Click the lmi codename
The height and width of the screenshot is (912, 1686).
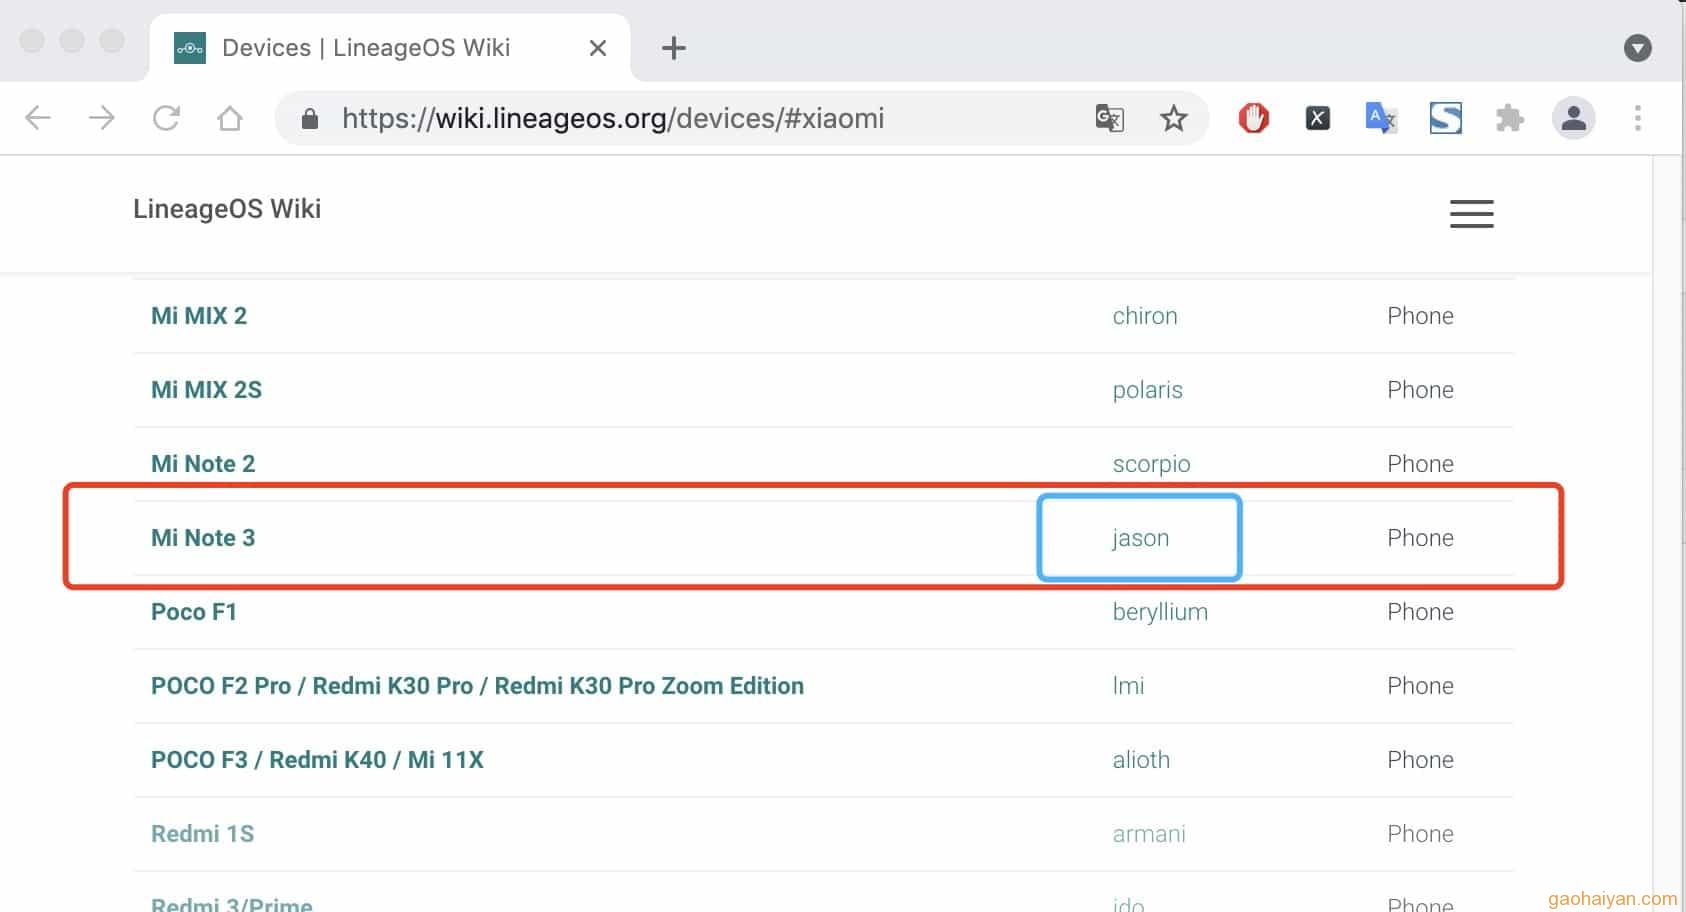(x=1128, y=685)
